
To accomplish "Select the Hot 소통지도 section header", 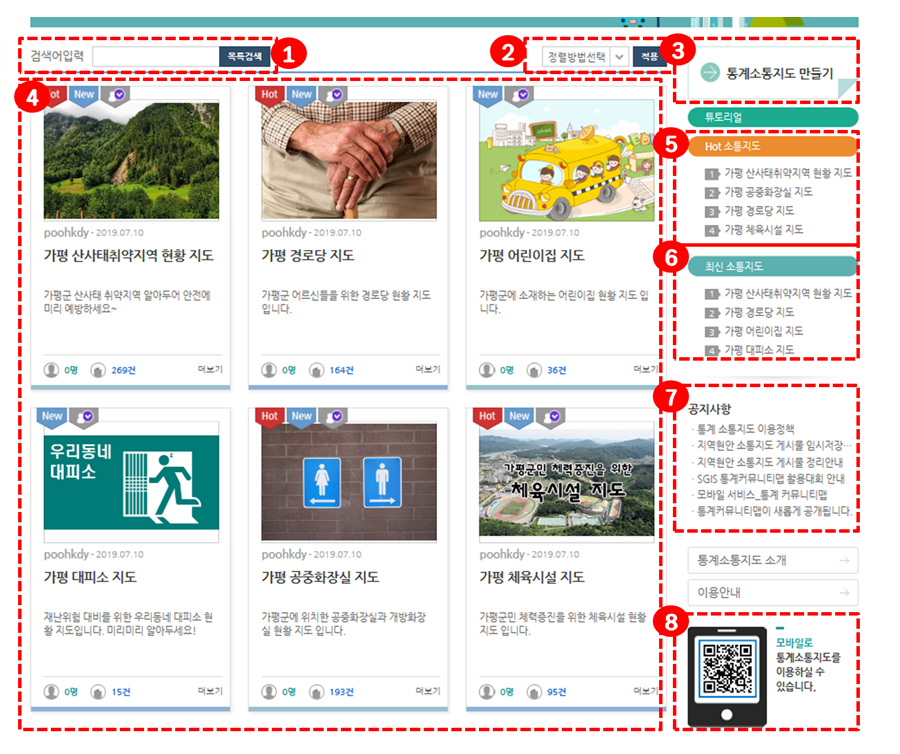I will (774, 146).
